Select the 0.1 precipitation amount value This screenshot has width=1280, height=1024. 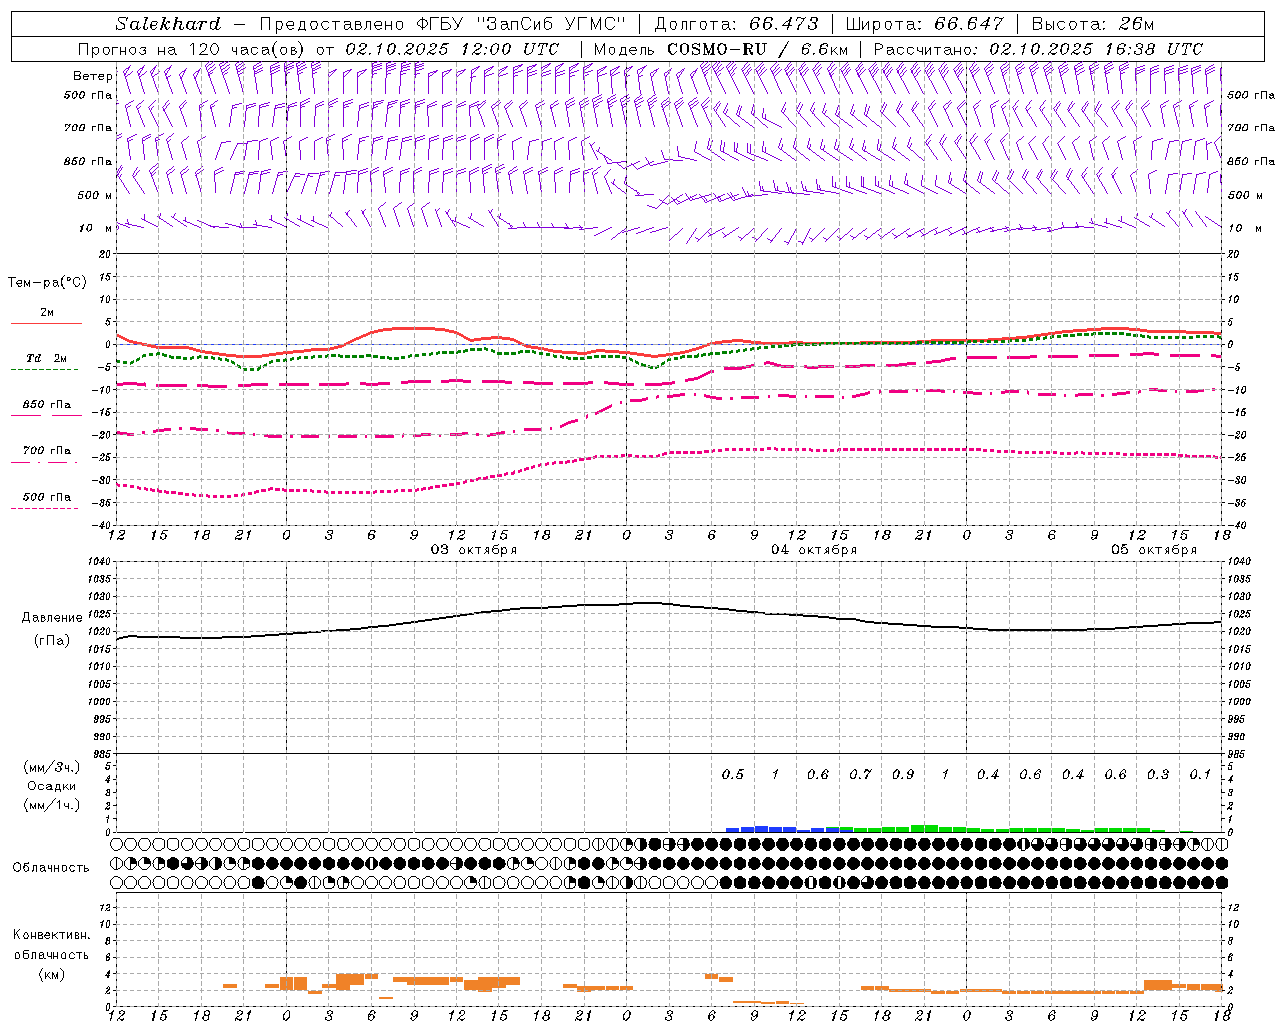(1200, 775)
